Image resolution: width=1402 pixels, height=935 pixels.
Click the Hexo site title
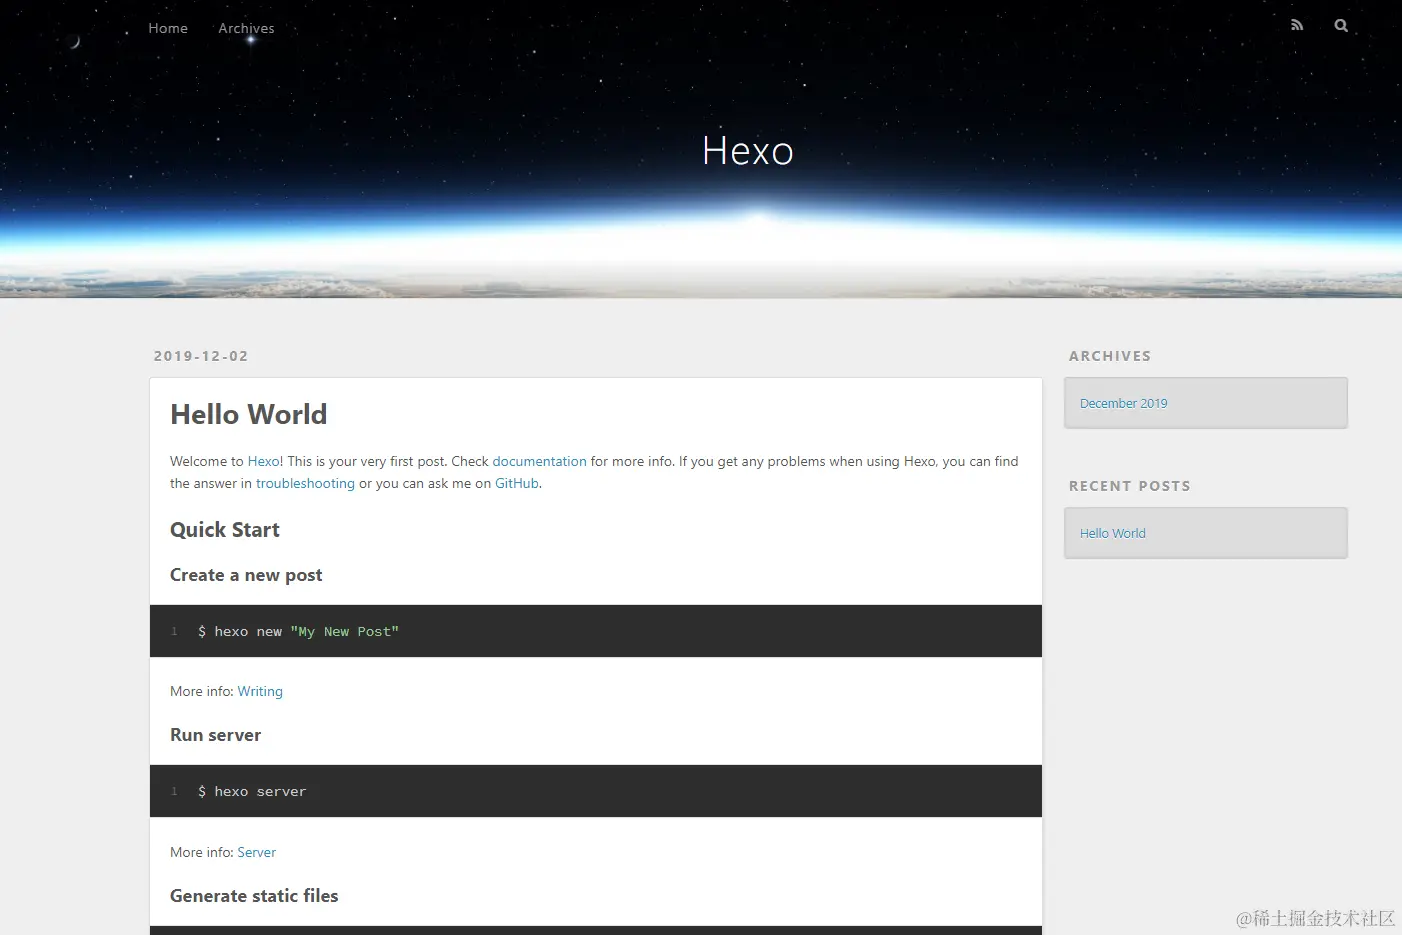(x=748, y=151)
